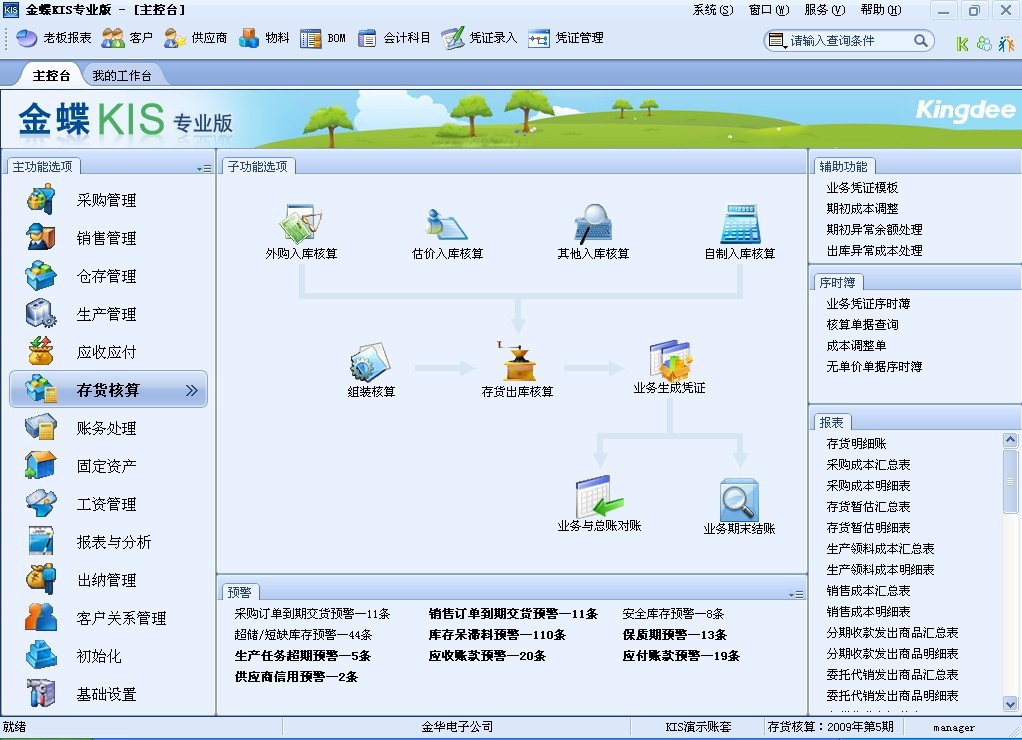
Task: Click the 报表 list scroll down arrow
Action: (x=1010, y=704)
